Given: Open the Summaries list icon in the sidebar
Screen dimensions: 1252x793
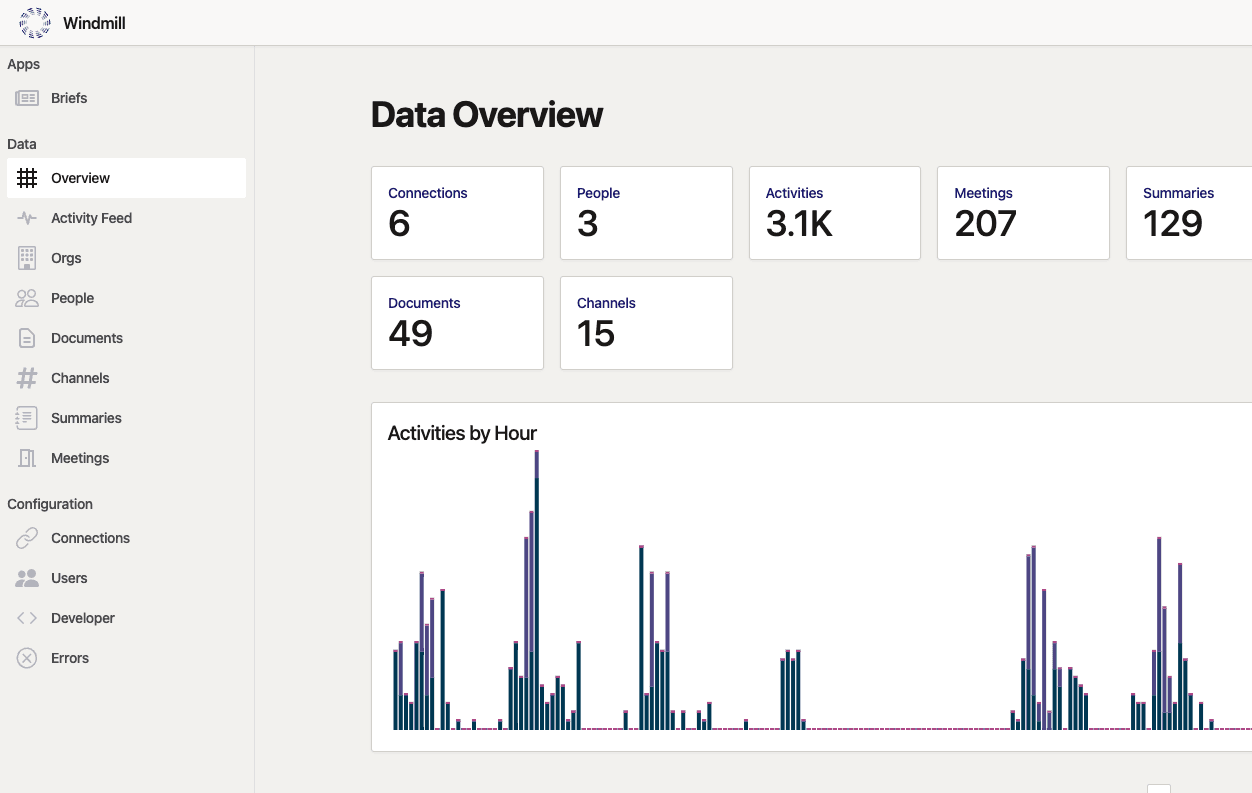Looking at the screenshot, I should coord(27,418).
